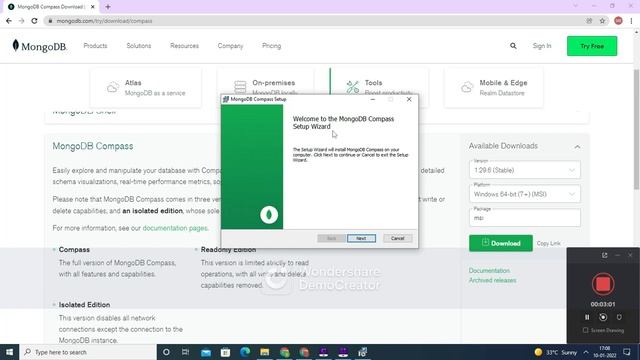640x360 pixels.
Task: Click the Package msi field
Action: [524, 218]
